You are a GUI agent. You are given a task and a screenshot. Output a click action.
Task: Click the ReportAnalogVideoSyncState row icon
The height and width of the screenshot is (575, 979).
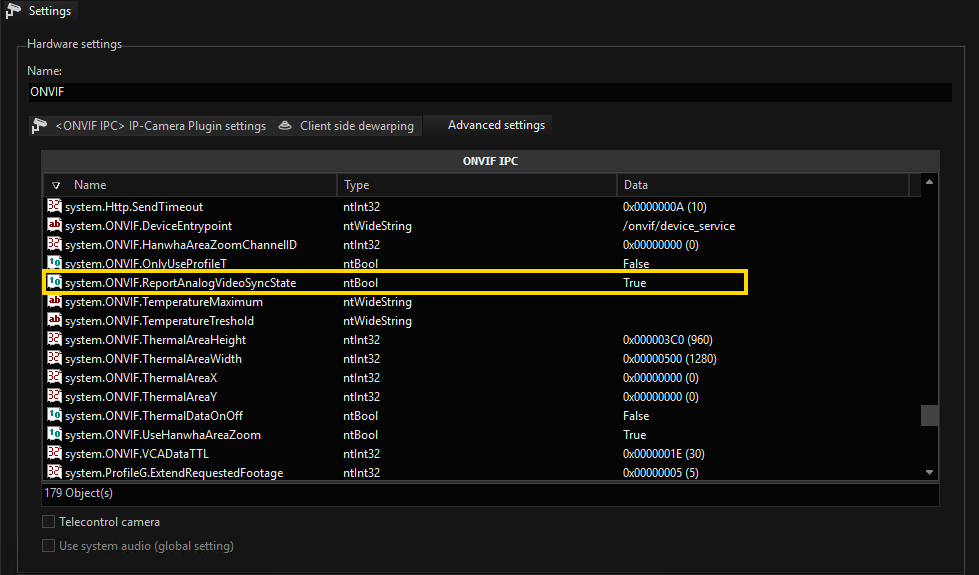pyautogui.click(x=55, y=283)
